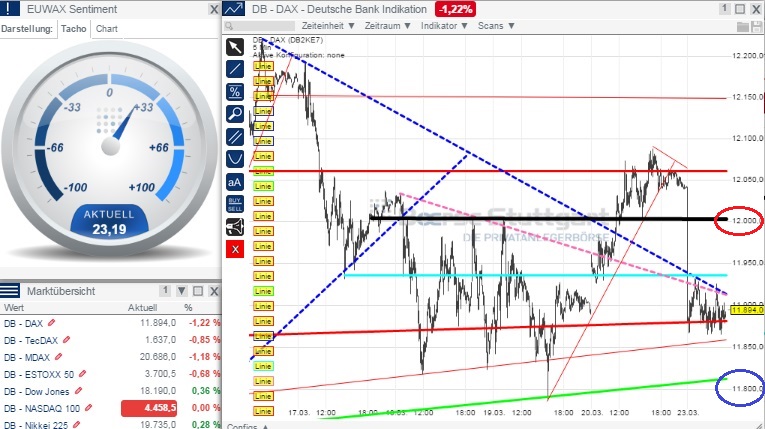Click the EUWAX Sentiment widget title
This screenshot has width=765, height=429.
pyautogui.click(x=72, y=9)
